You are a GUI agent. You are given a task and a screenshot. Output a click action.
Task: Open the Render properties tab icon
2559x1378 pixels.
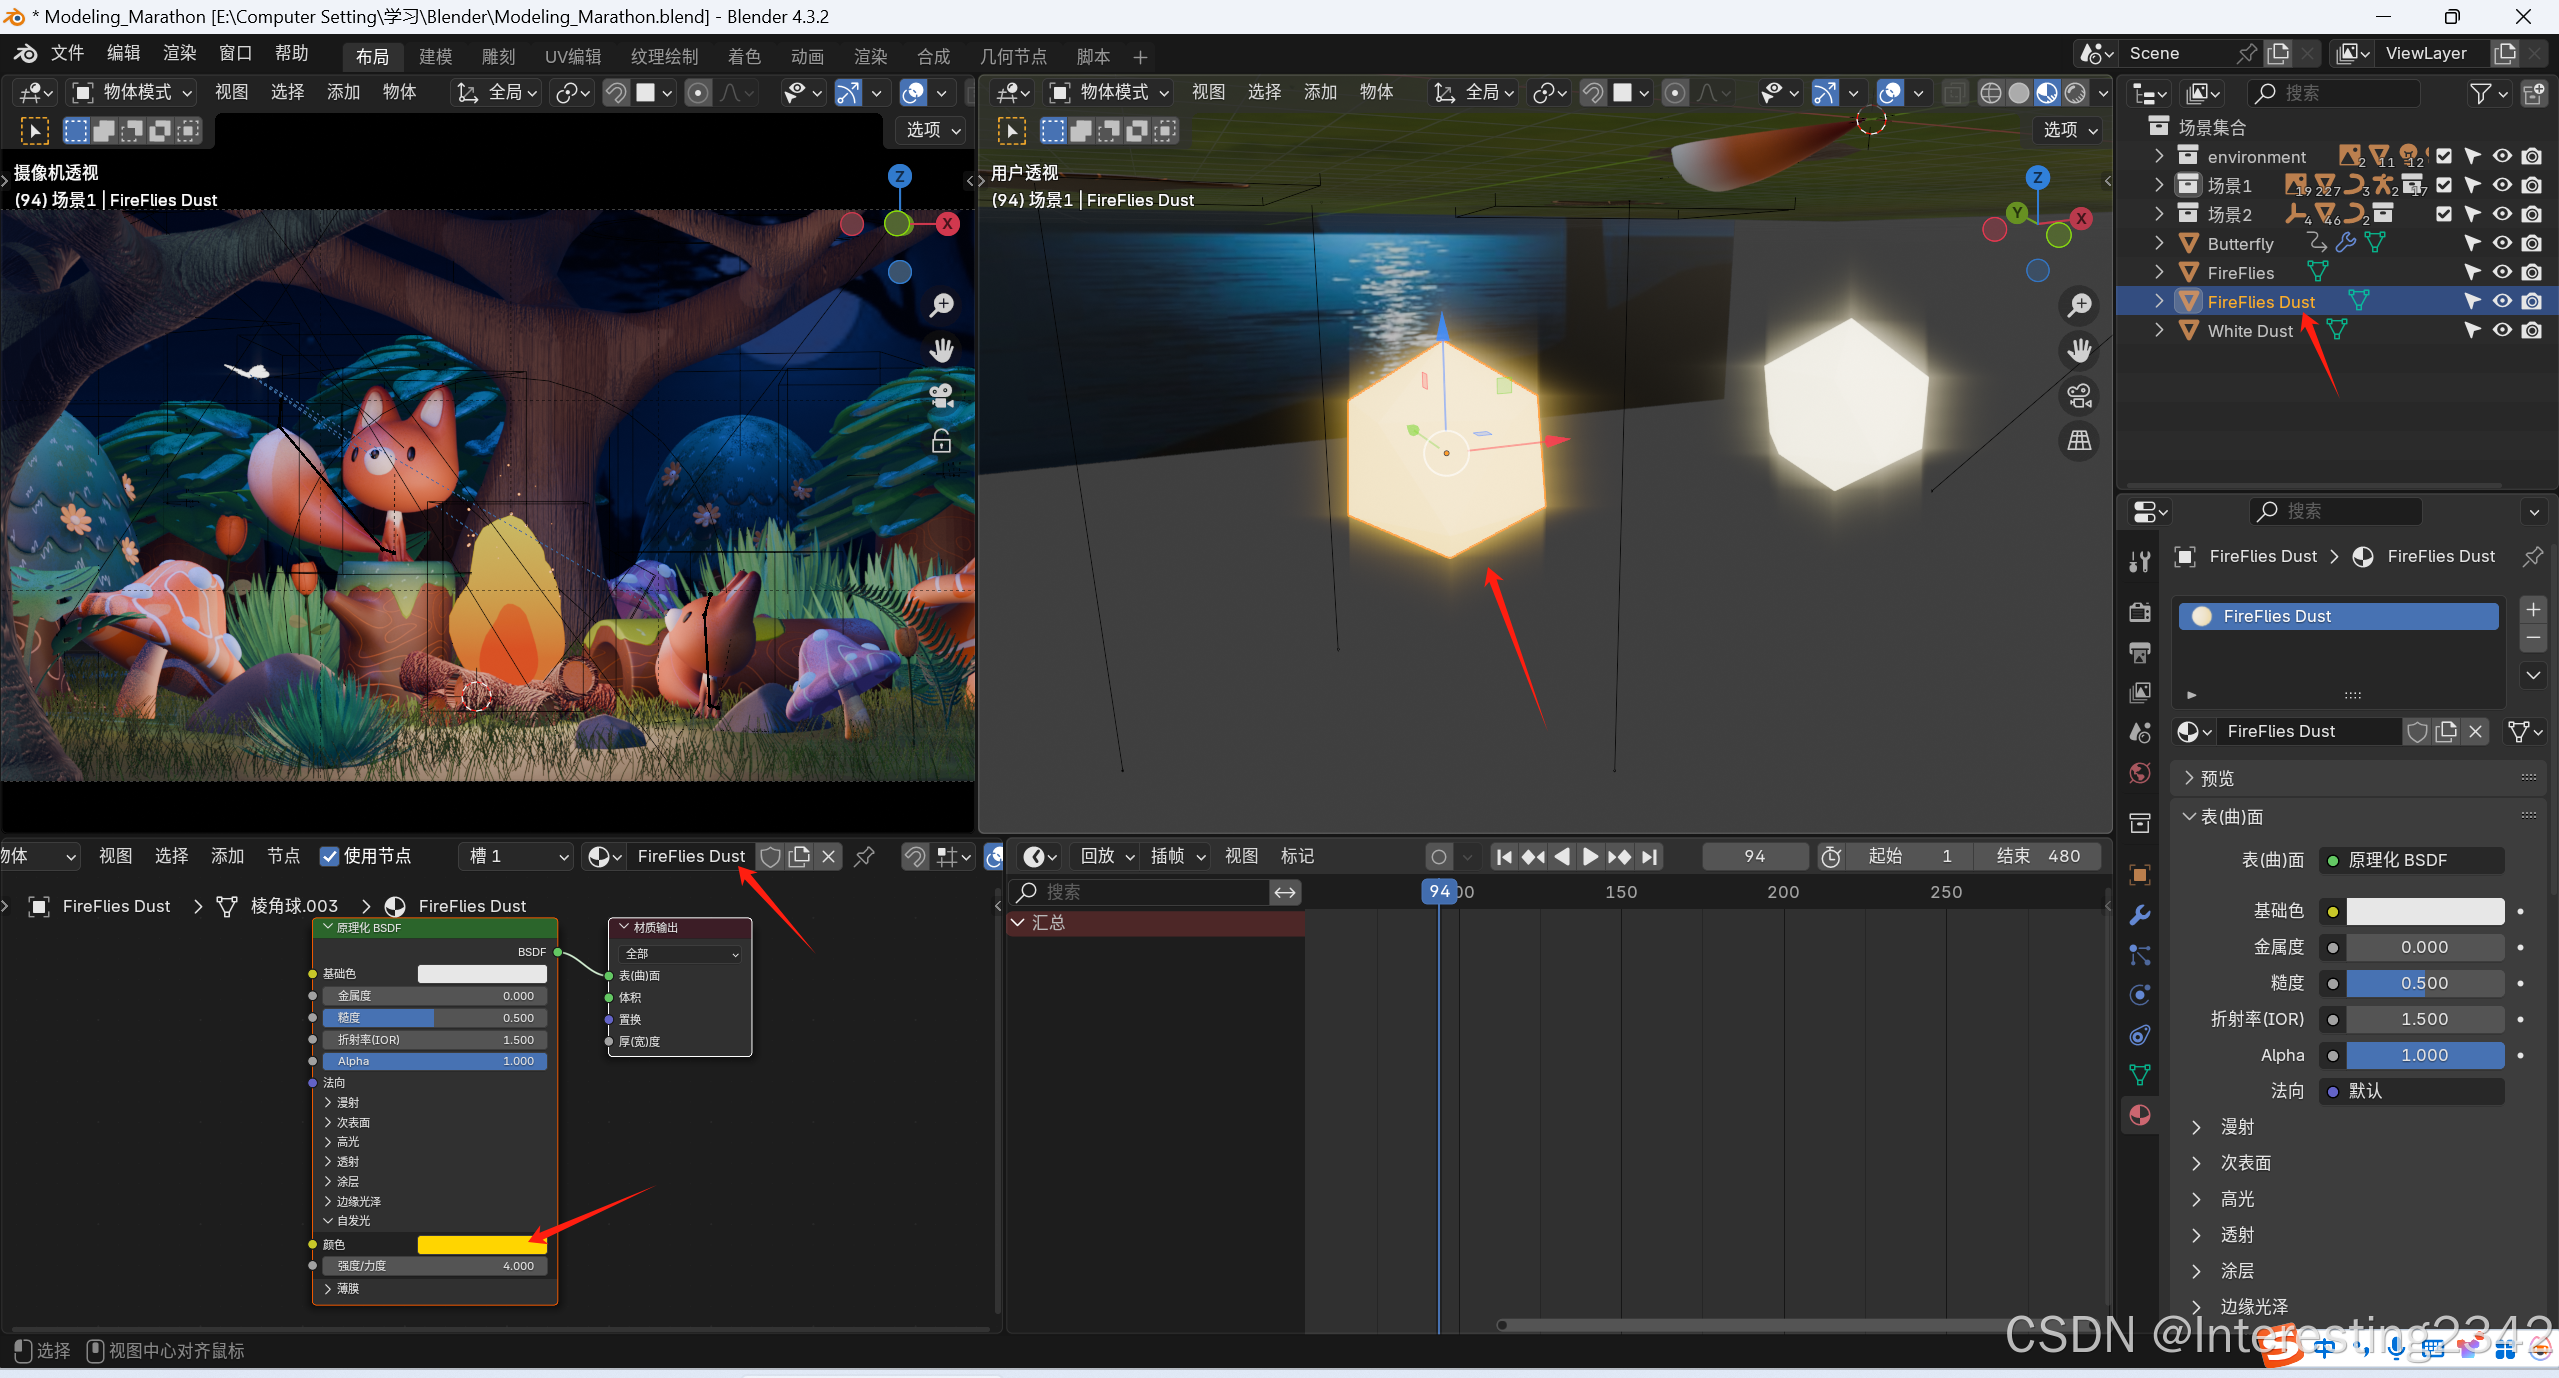pyautogui.click(x=2140, y=612)
